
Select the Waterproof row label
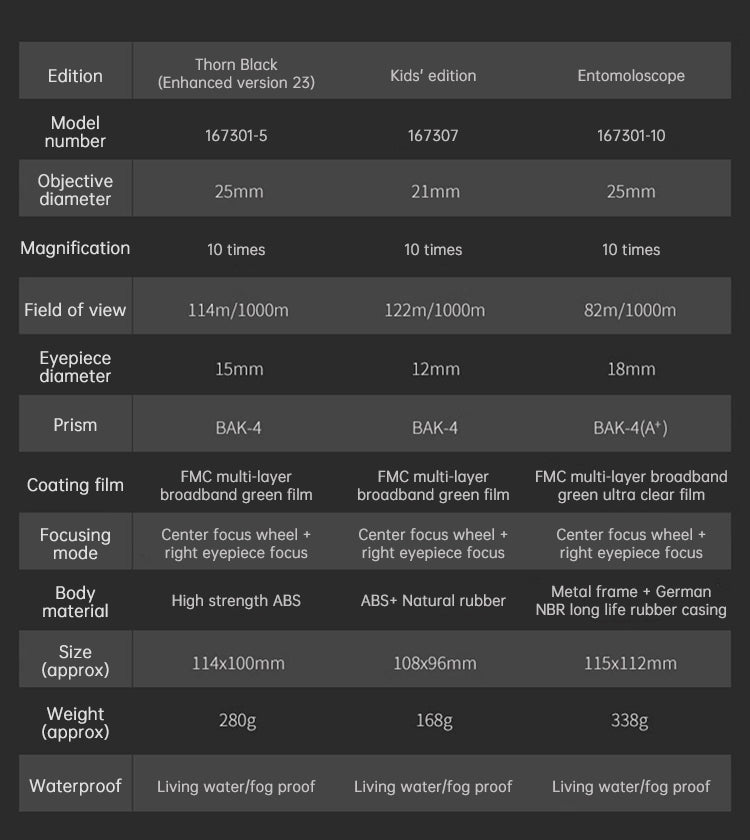75,786
